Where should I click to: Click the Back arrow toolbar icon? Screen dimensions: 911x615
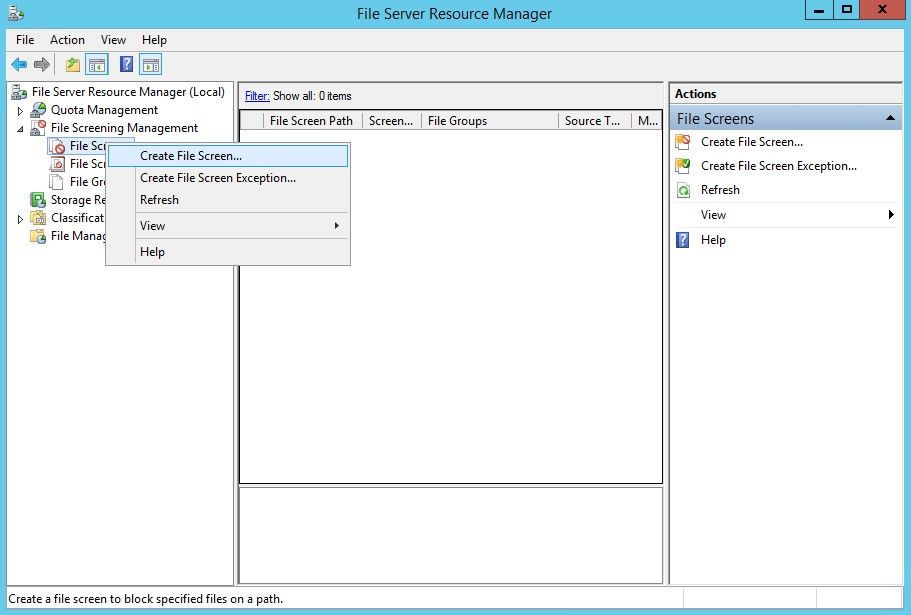(19, 64)
